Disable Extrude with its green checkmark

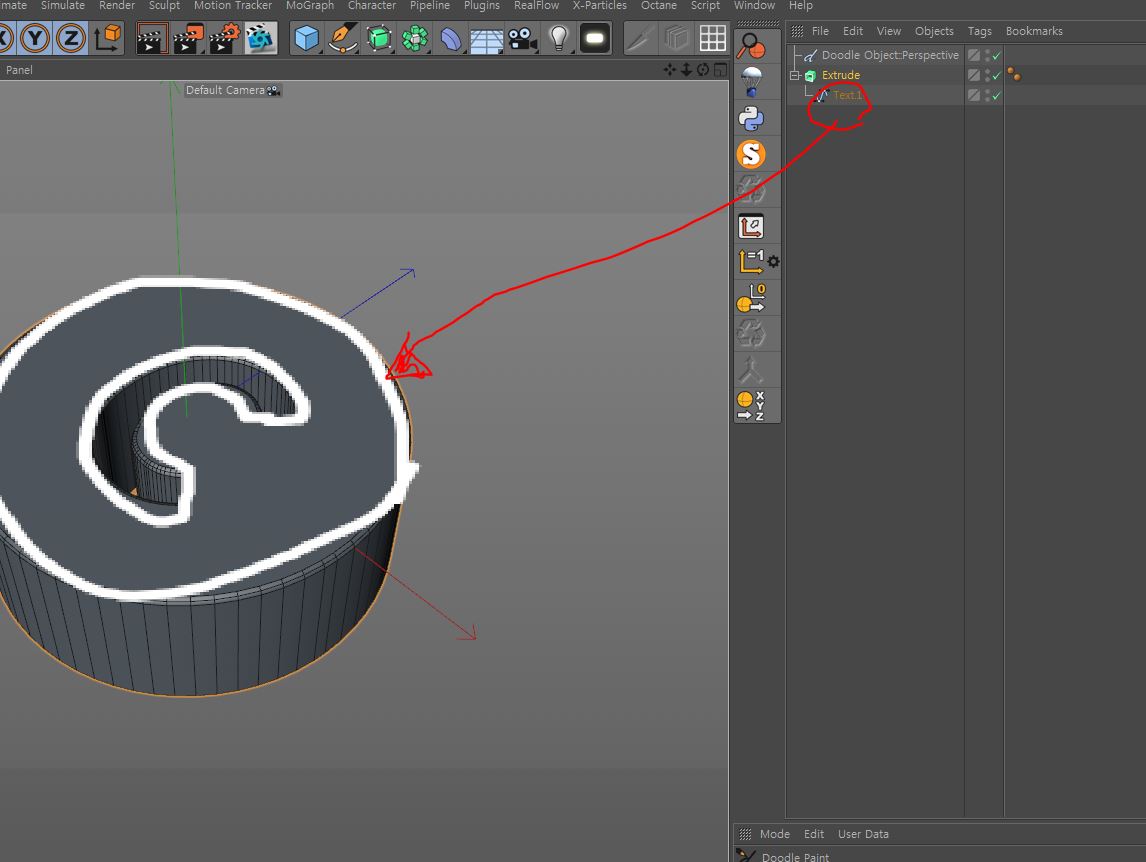[996, 75]
